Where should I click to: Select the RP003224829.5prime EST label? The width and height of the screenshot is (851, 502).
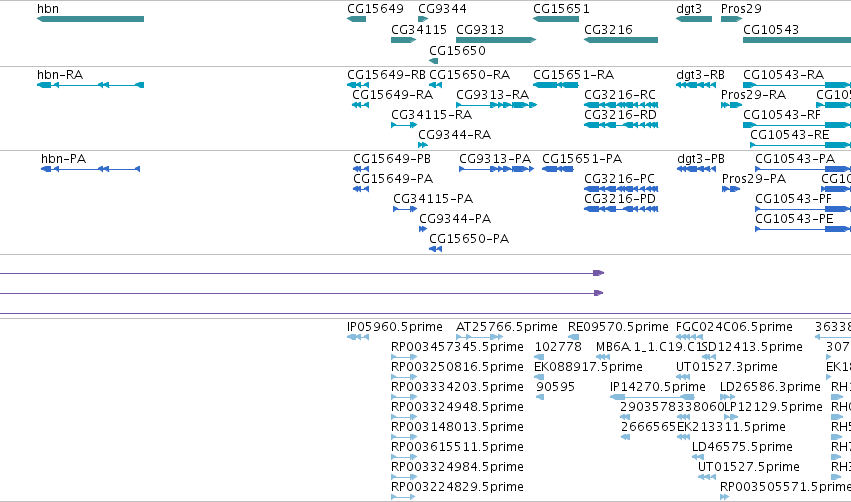(x=457, y=487)
